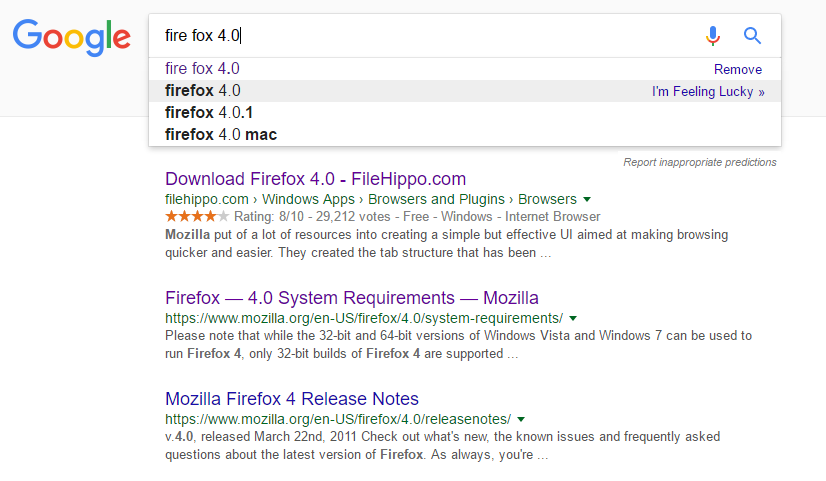Click the 'I'm Feeling Lucky' link

[708, 91]
